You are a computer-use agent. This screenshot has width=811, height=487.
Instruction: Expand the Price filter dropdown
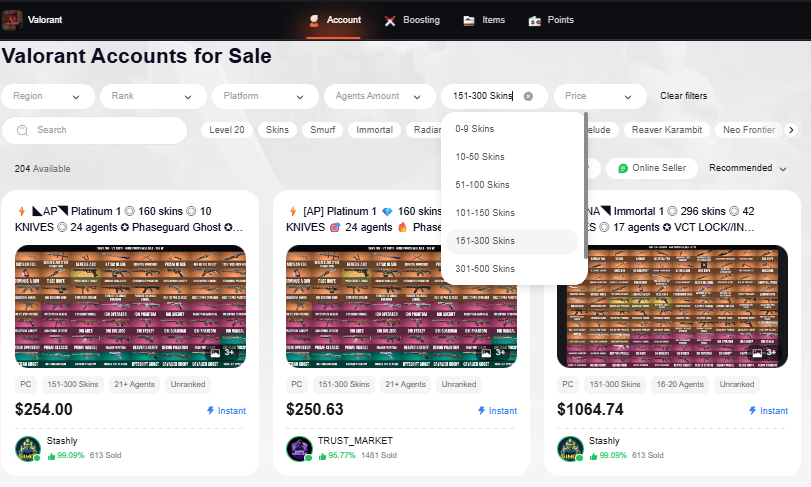point(600,96)
